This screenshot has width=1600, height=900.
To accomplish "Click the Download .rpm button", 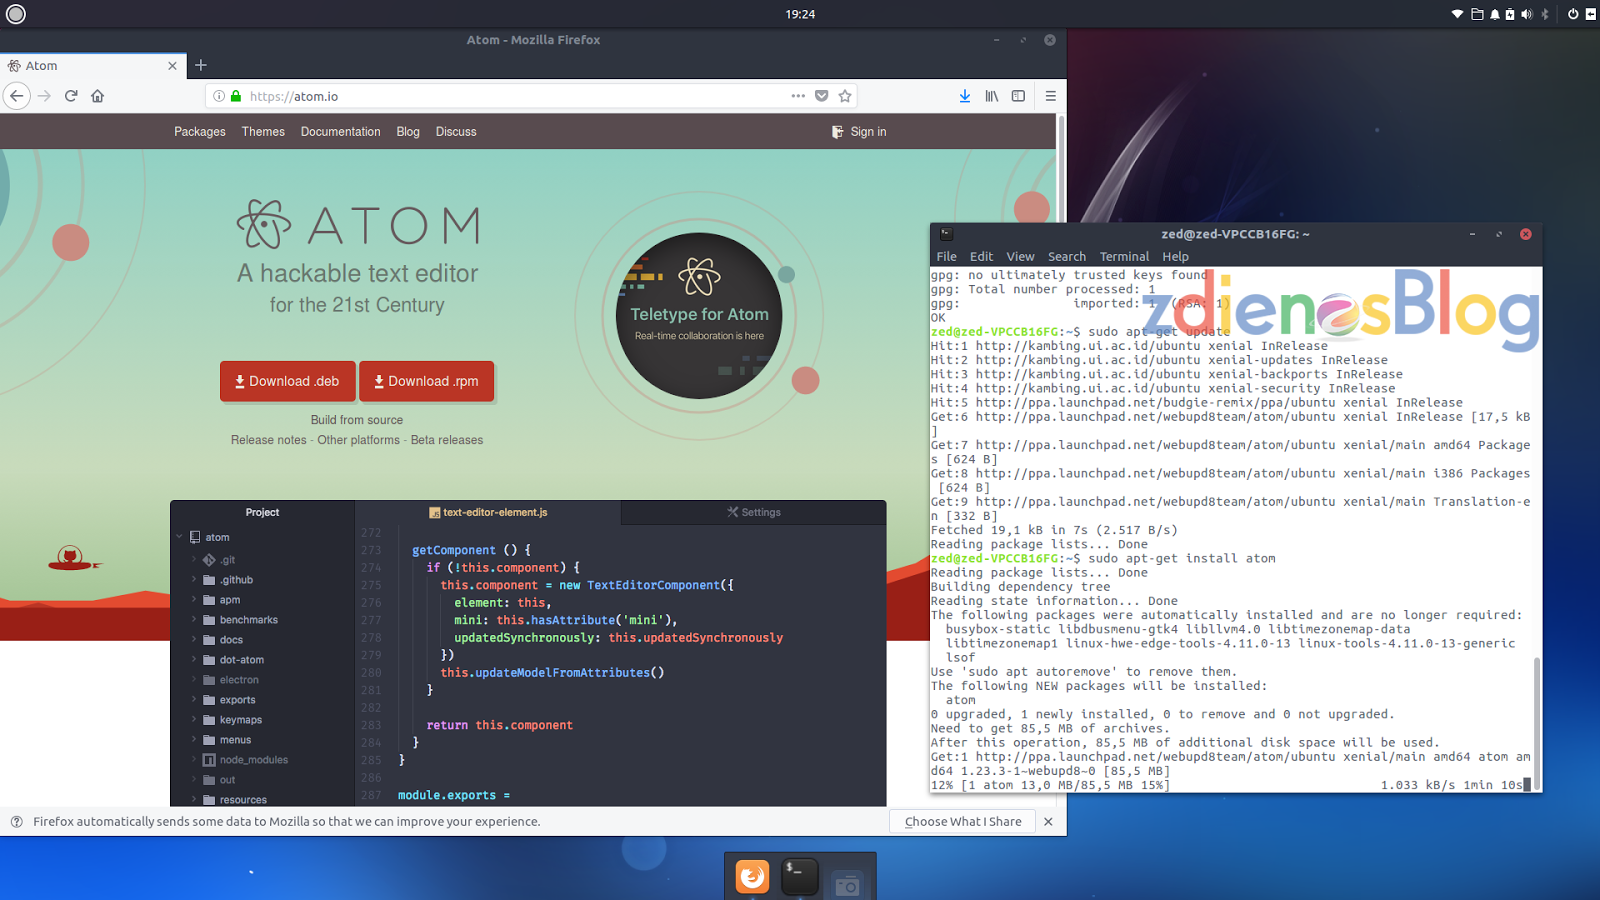I will pos(426,381).
